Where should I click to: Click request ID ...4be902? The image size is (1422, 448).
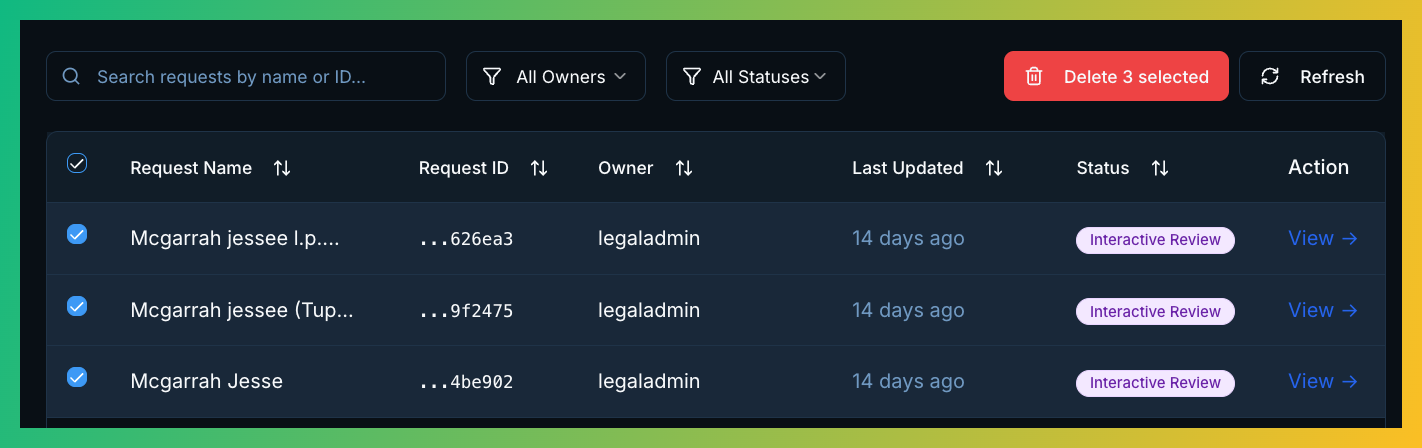466,382
